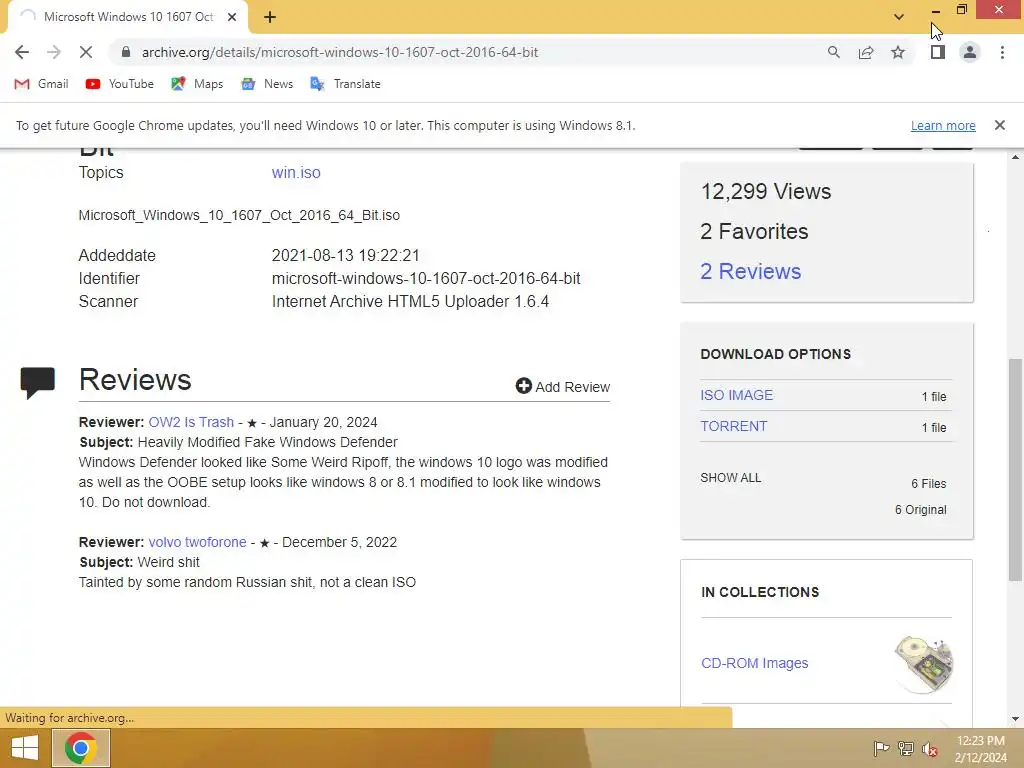Click Chrome icon in taskbar
This screenshot has width=1024, height=768.
click(x=80, y=748)
